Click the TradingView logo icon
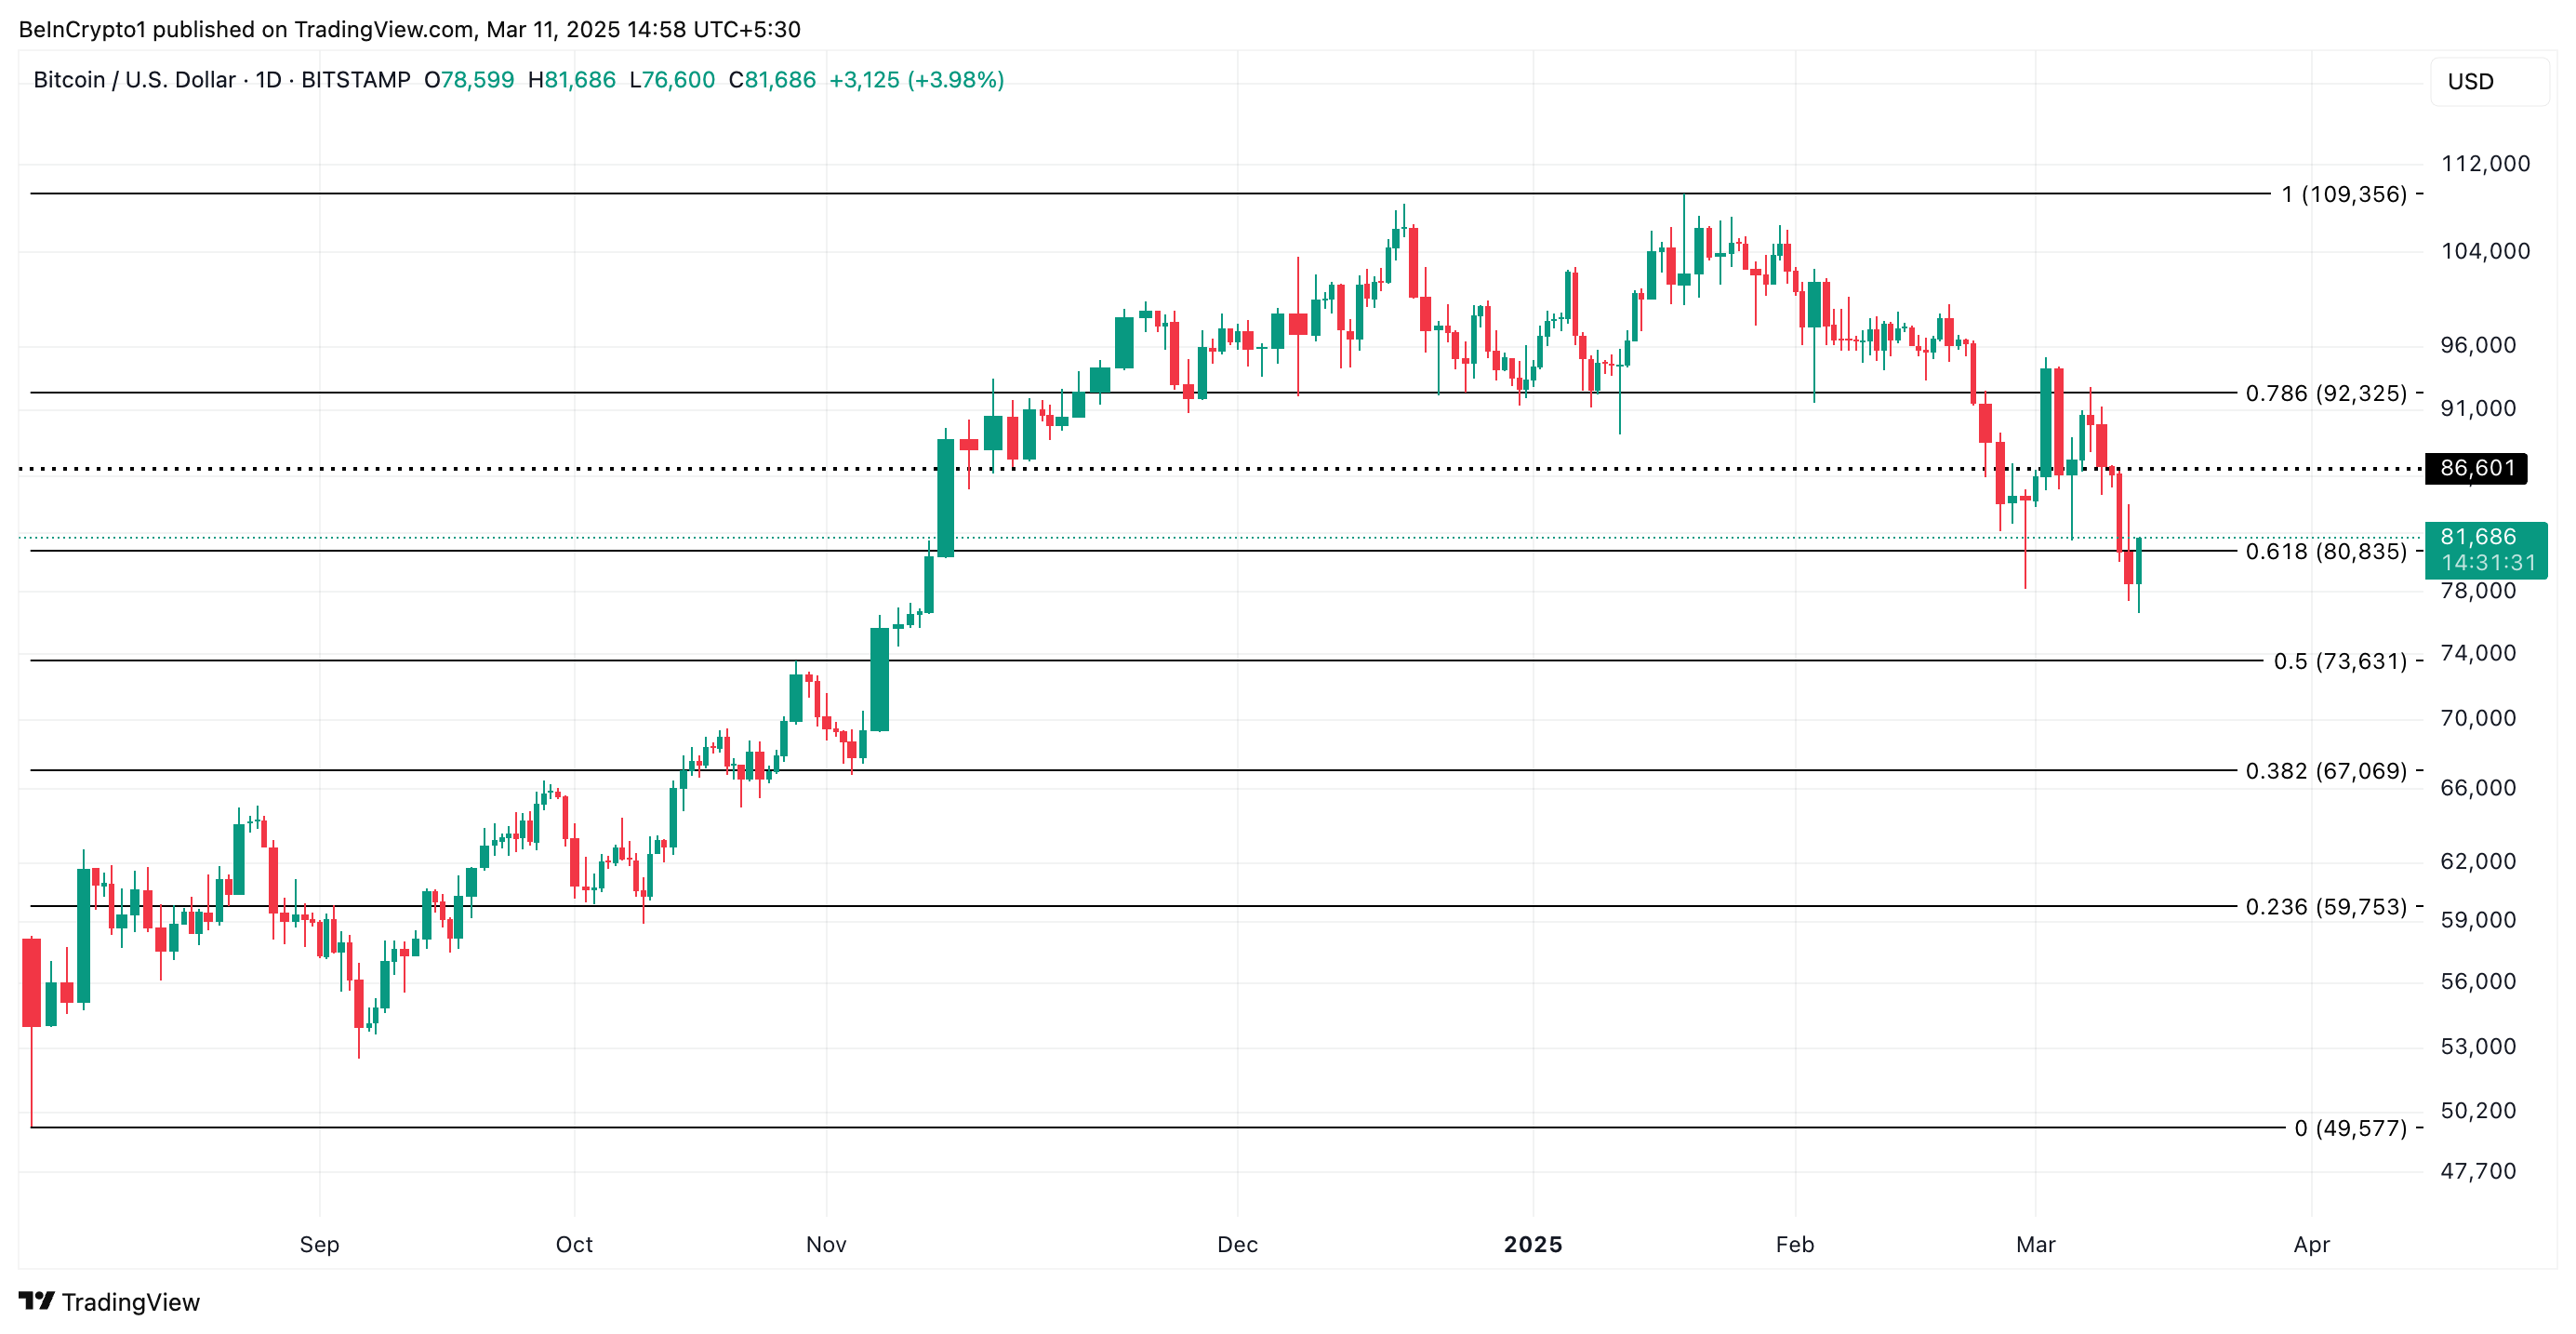The width and height of the screenshot is (2576, 1334). (36, 1301)
